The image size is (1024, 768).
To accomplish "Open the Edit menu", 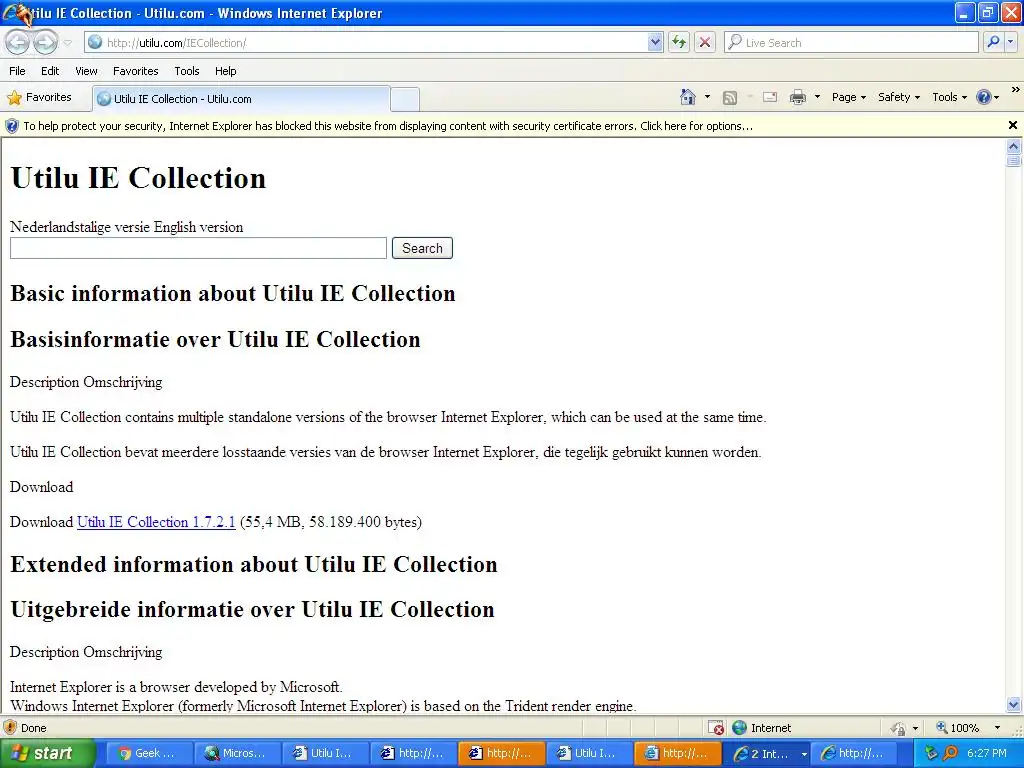I will click(x=50, y=71).
